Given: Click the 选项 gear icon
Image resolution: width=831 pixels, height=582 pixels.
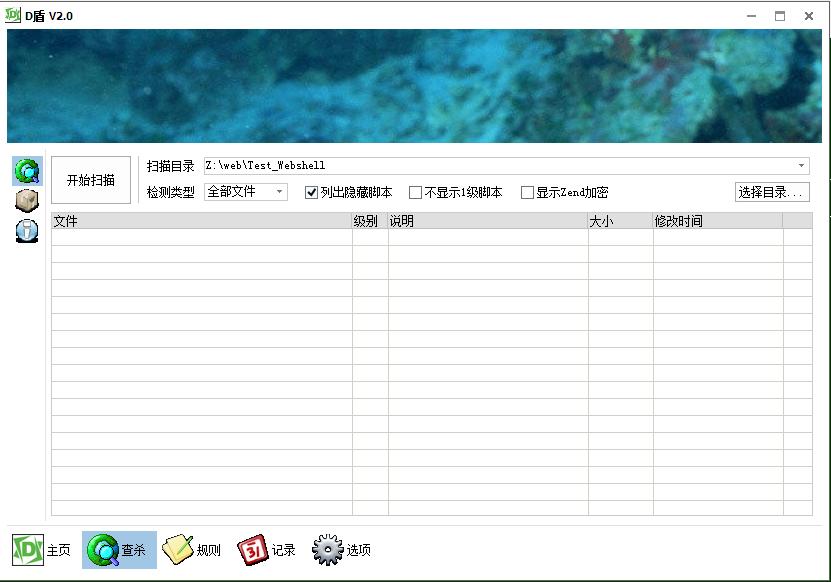Looking at the screenshot, I should [x=328, y=550].
